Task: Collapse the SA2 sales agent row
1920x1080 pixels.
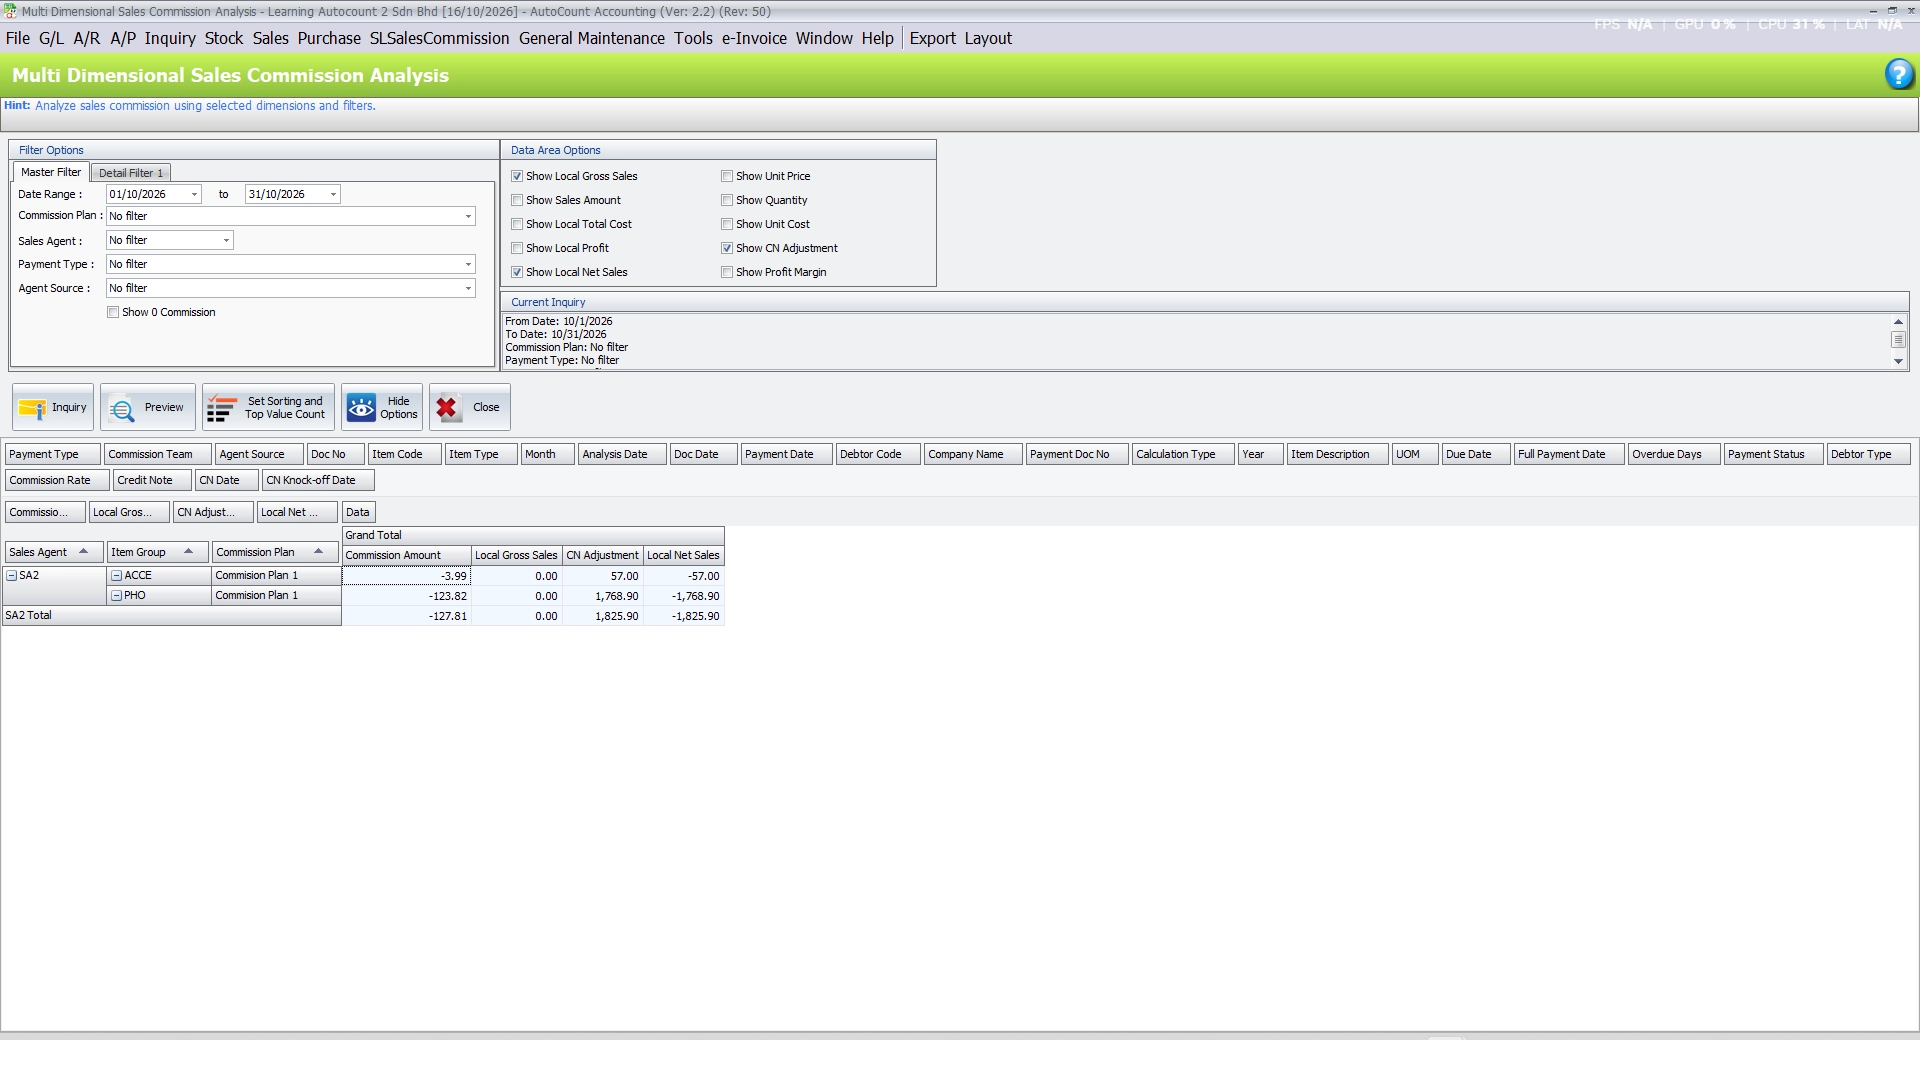Action: [12, 576]
